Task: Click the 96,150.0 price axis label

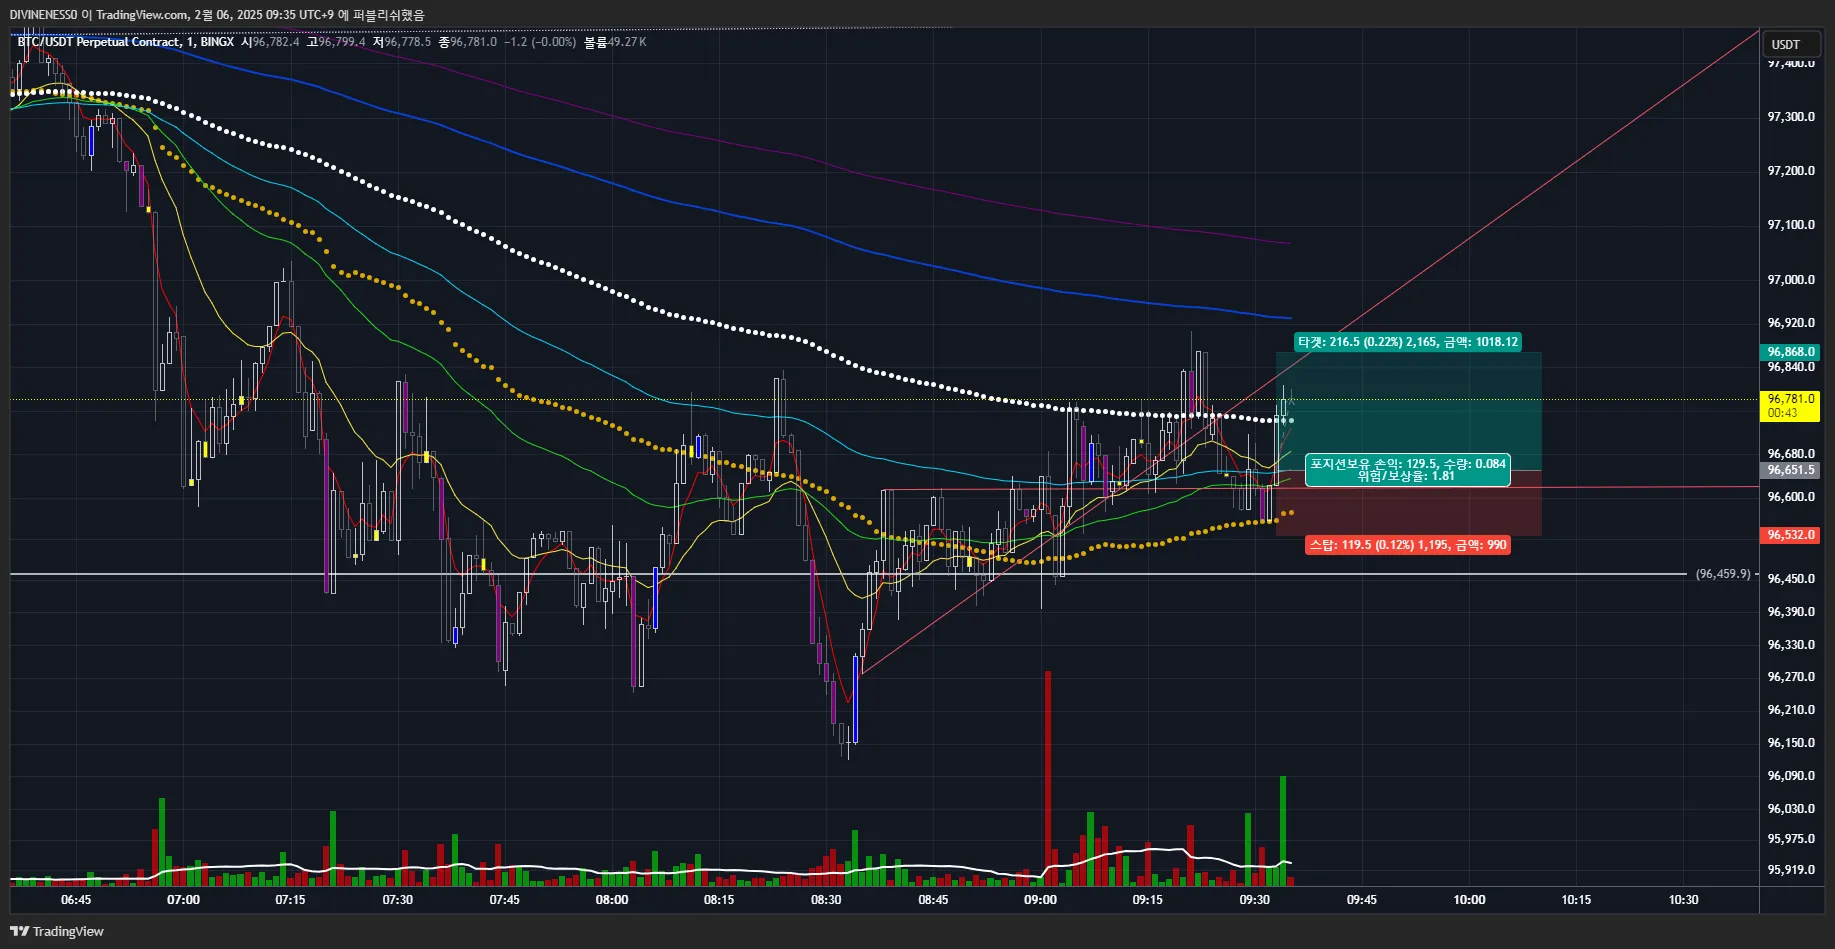Action: pyautogui.click(x=1791, y=743)
